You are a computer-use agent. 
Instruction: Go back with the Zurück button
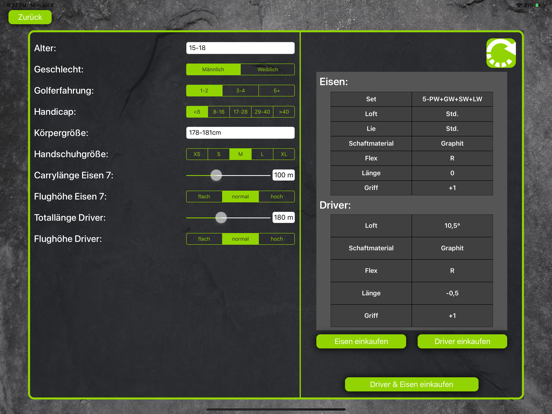tap(30, 17)
